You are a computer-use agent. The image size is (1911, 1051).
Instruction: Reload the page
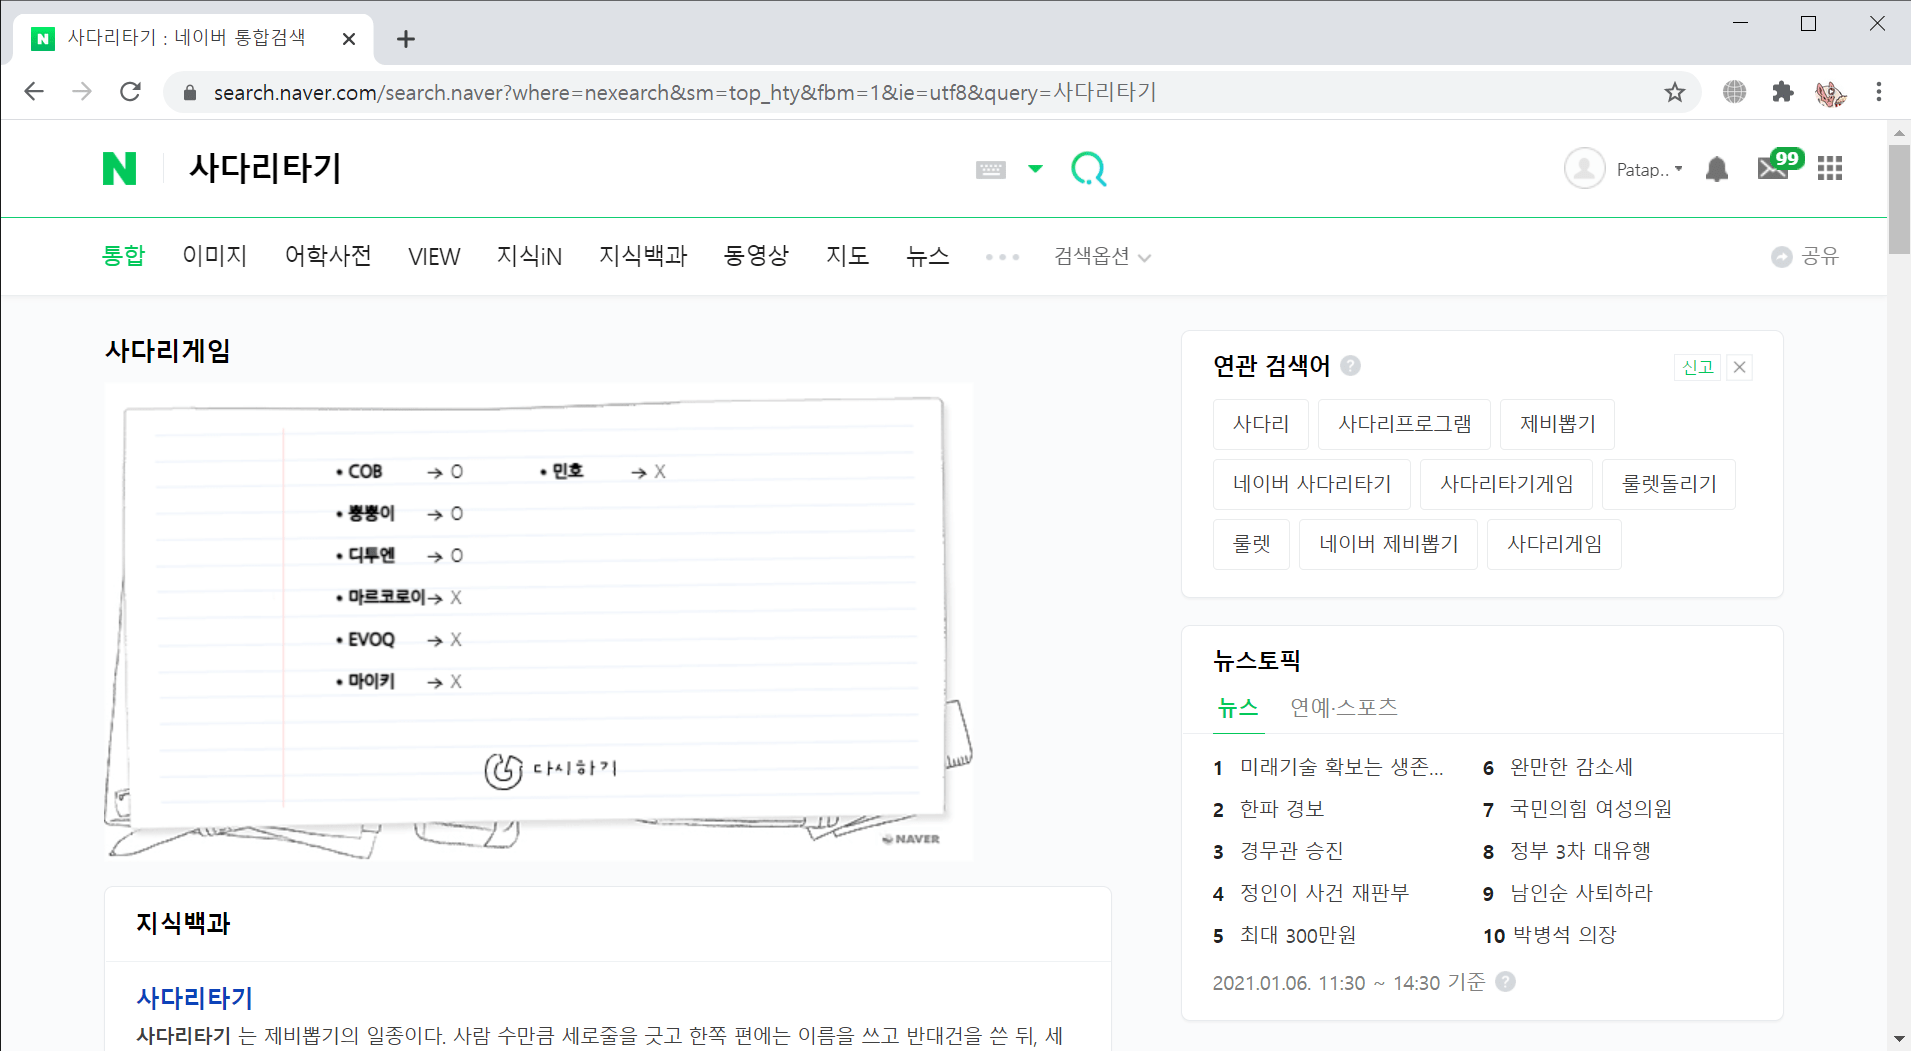click(x=130, y=92)
